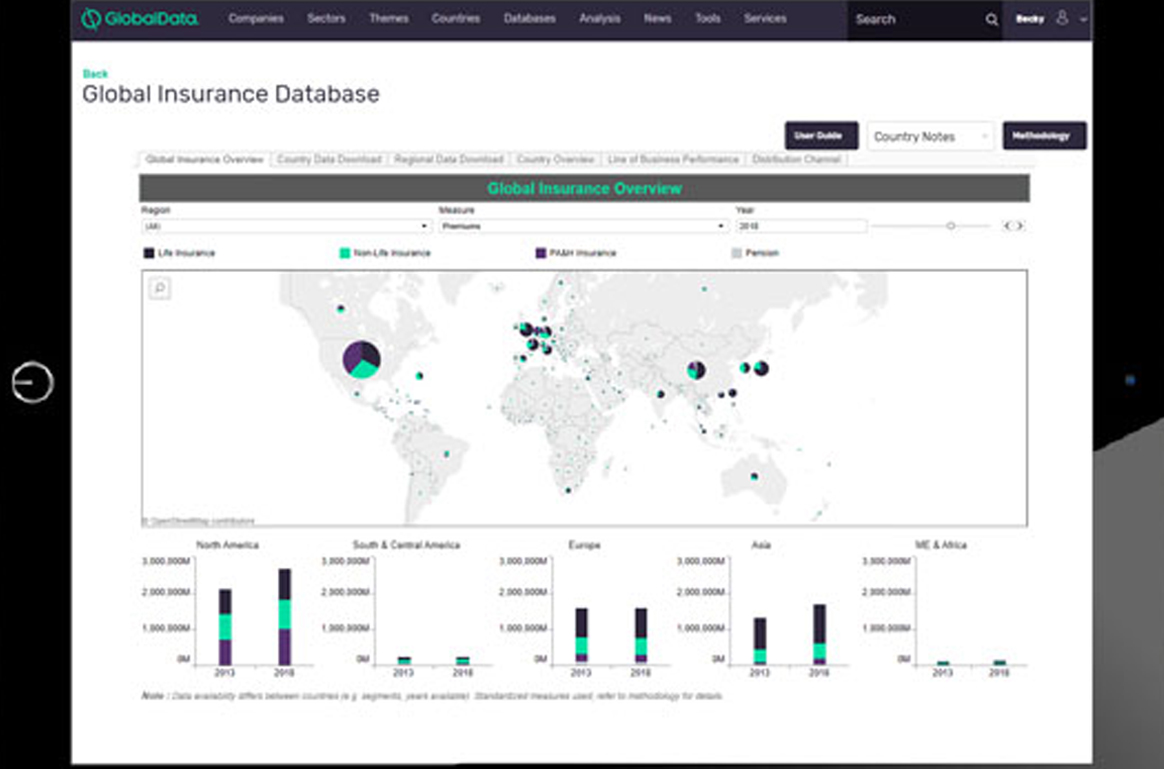Click the Pension legend swatch
1164x769 pixels.
[736, 253]
